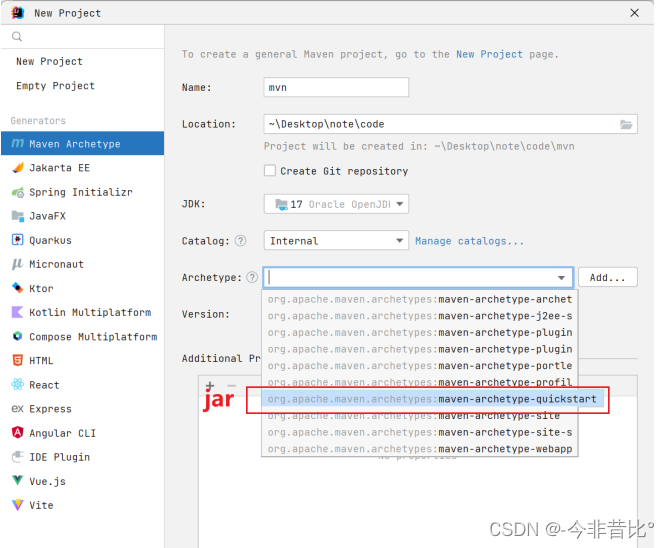Screen dimensions: 669x548
Task: Click the HTML5 shield icon
Action: pyautogui.click(x=17, y=360)
